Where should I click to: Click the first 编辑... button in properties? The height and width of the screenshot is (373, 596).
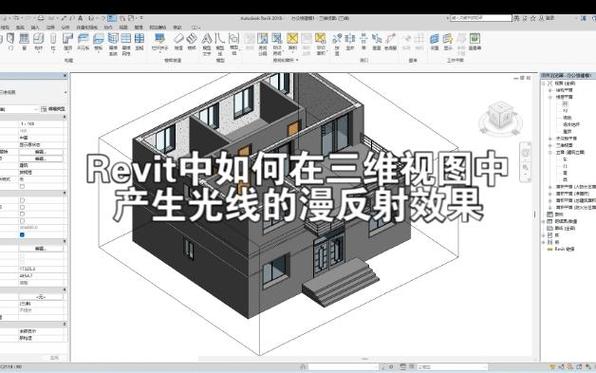(41, 152)
